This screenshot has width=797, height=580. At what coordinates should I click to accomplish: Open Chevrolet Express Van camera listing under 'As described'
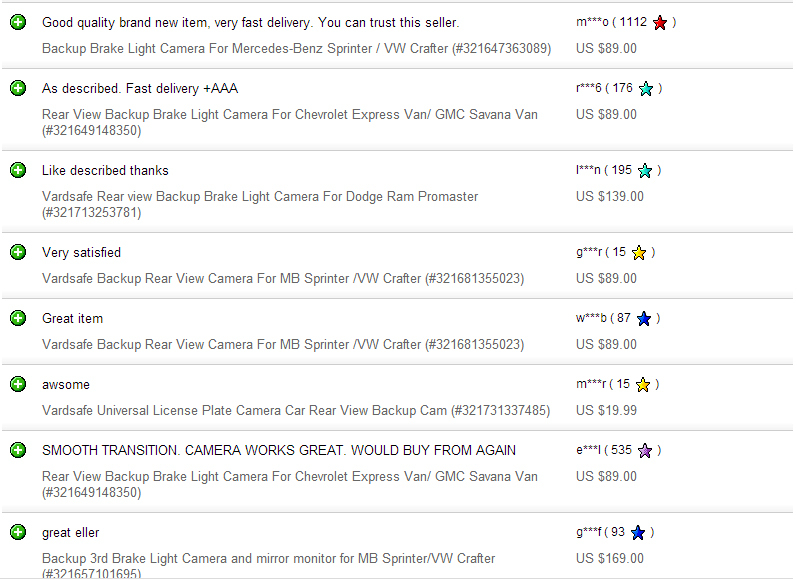pos(290,123)
